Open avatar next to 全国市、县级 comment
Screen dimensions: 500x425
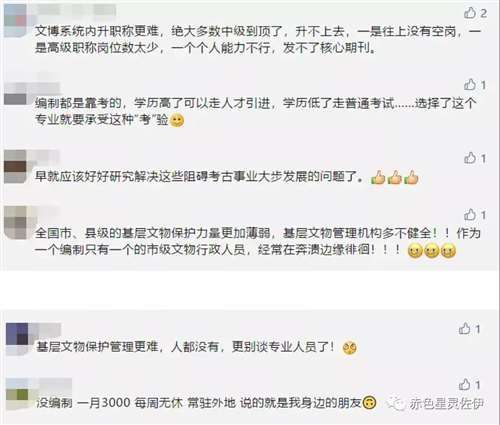coord(15,223)
